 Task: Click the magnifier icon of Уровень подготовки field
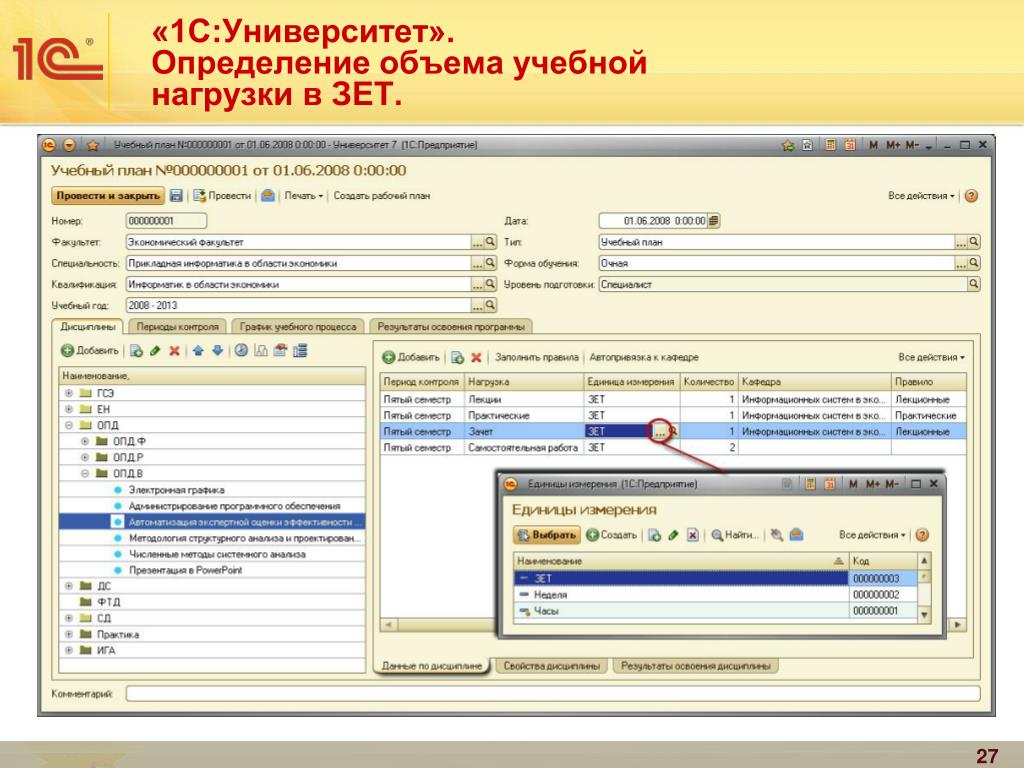[x=973, y=284]
